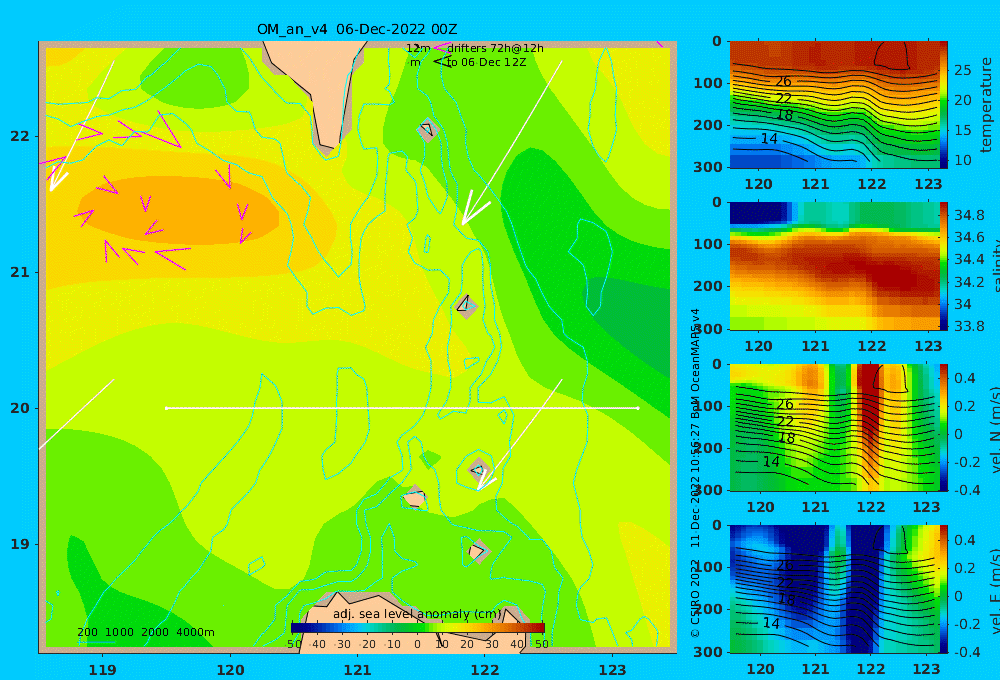Click the temperature color scale bar
The image size is (1000, 680).
[944, 105]
